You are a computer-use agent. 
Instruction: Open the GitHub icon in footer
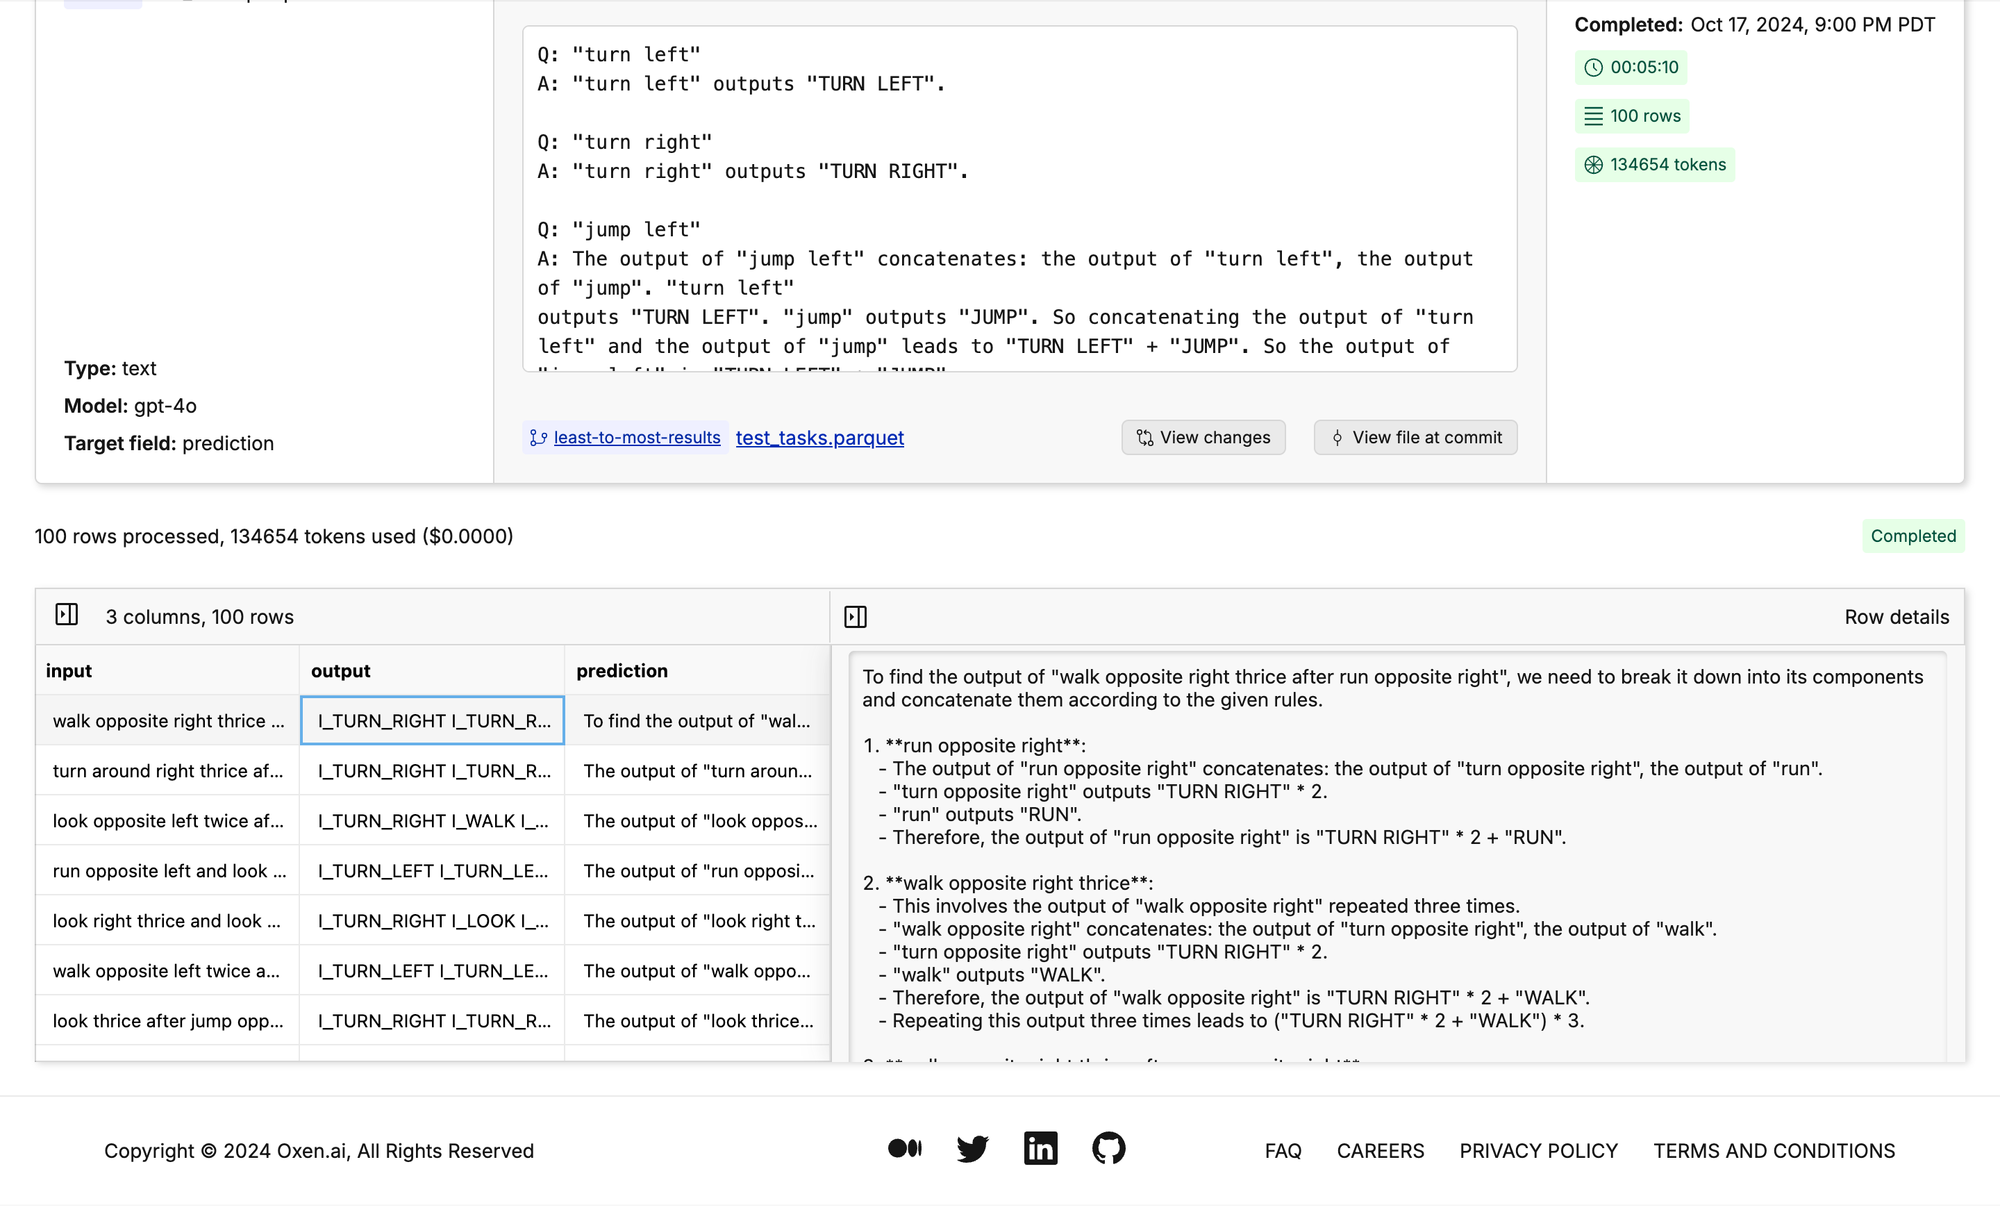1108,1148
